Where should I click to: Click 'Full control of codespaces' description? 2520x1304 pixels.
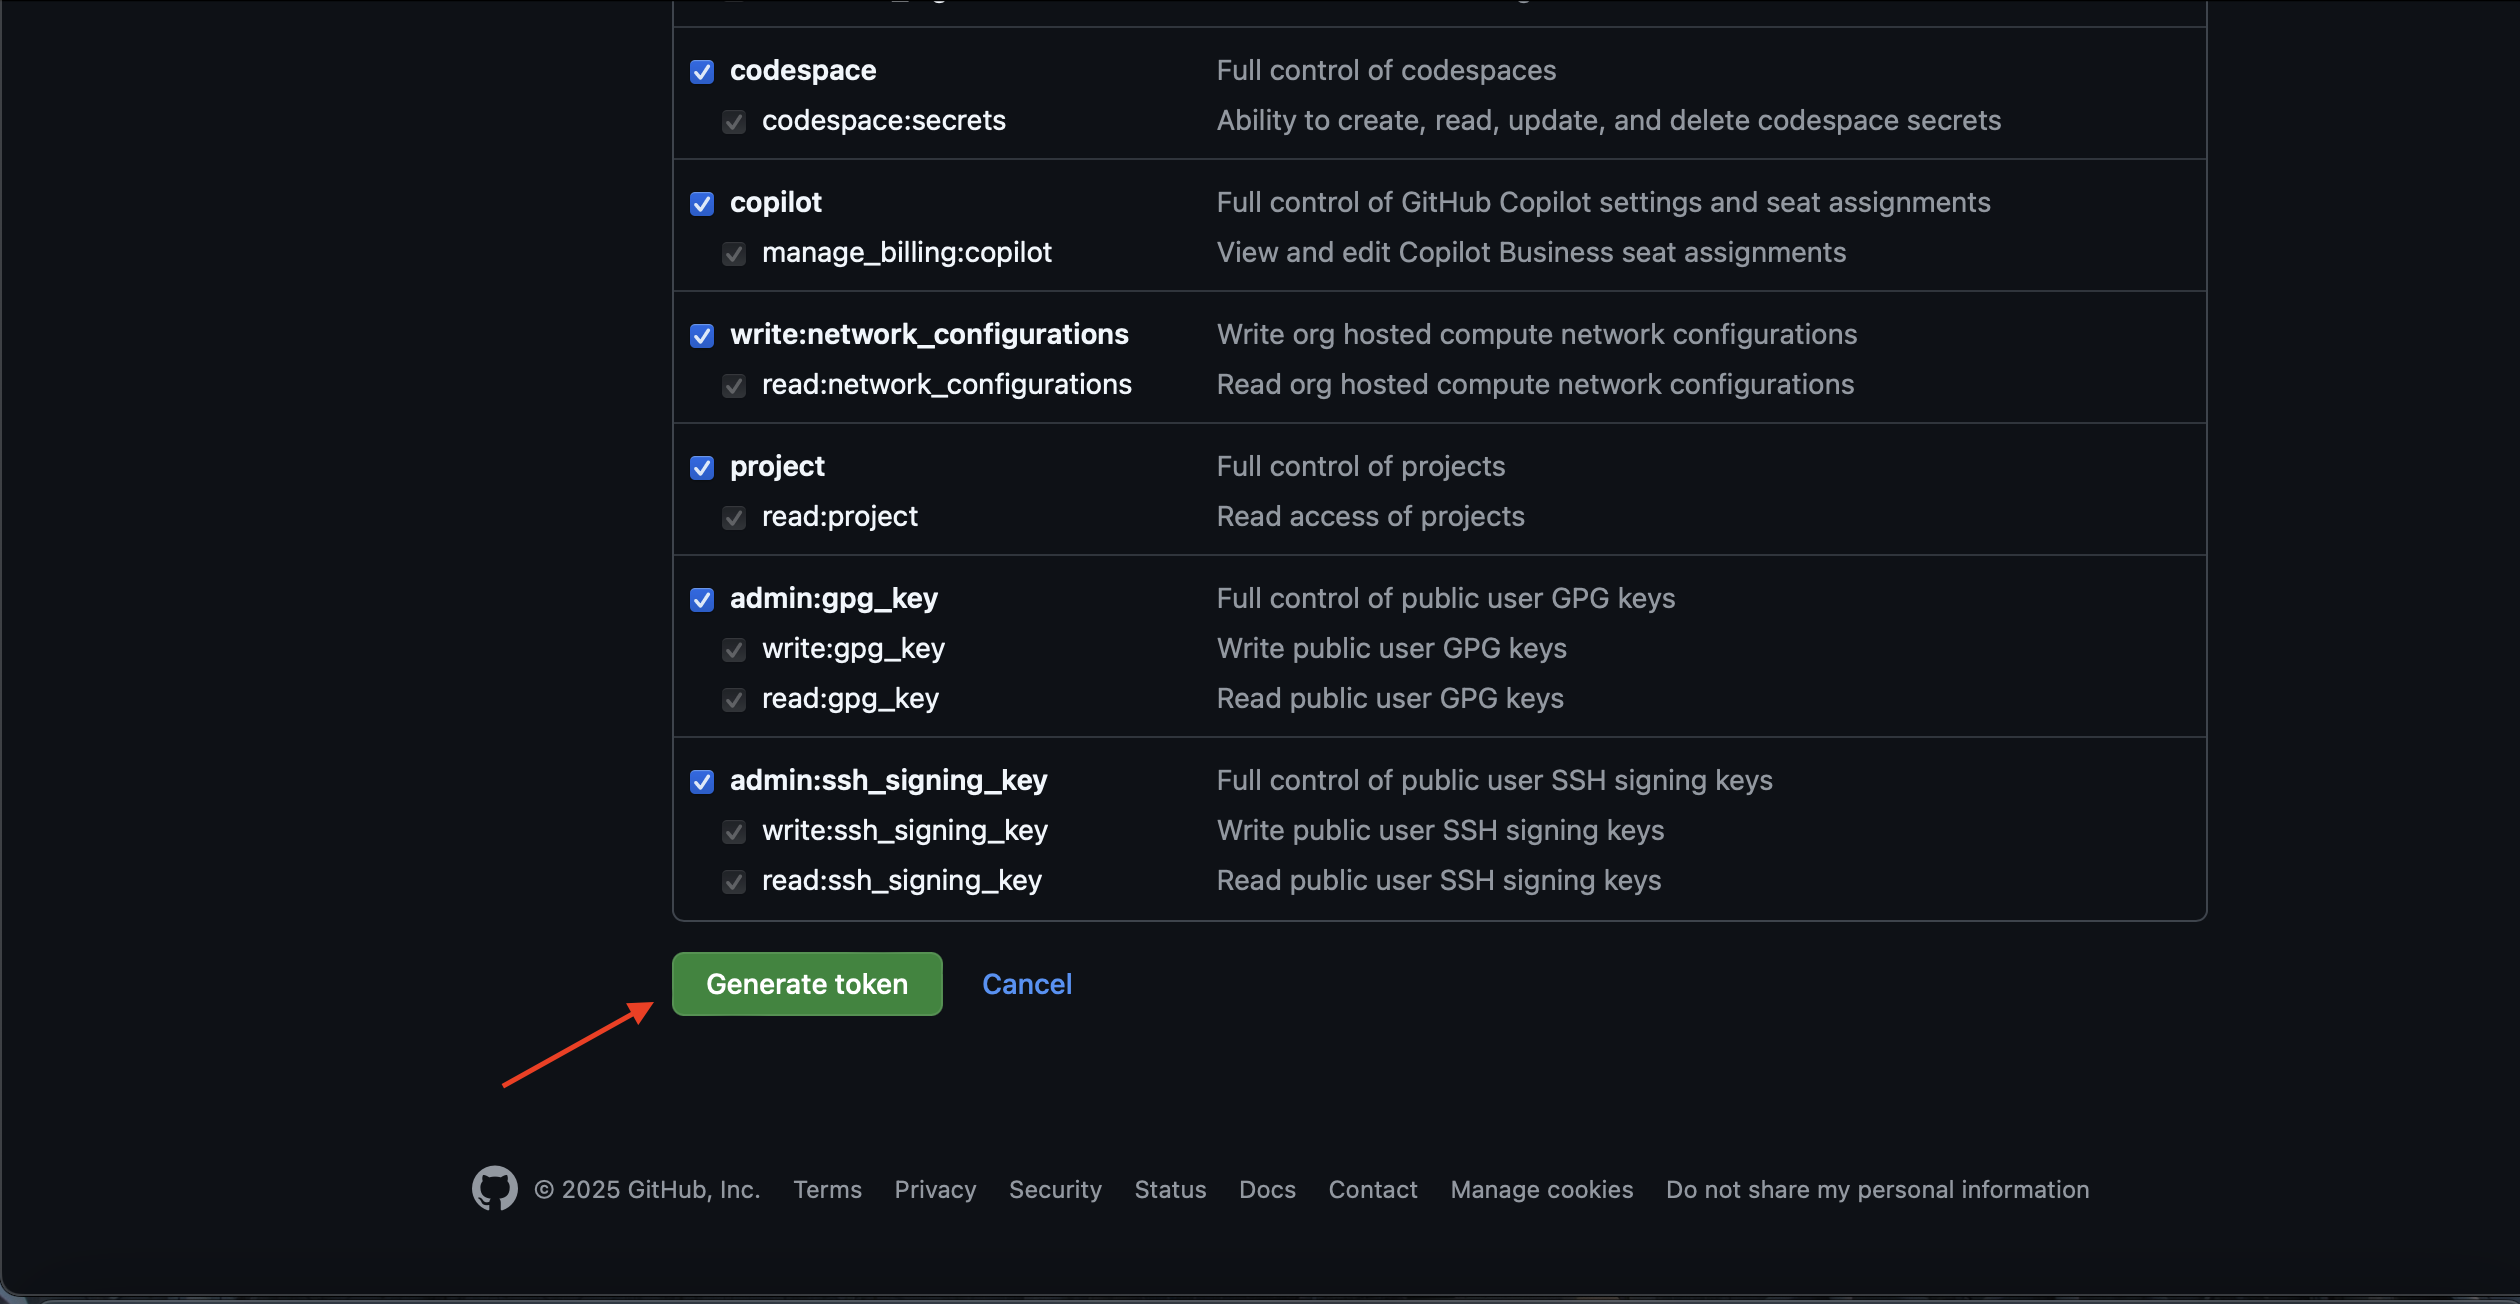[x=1386, y=70]
